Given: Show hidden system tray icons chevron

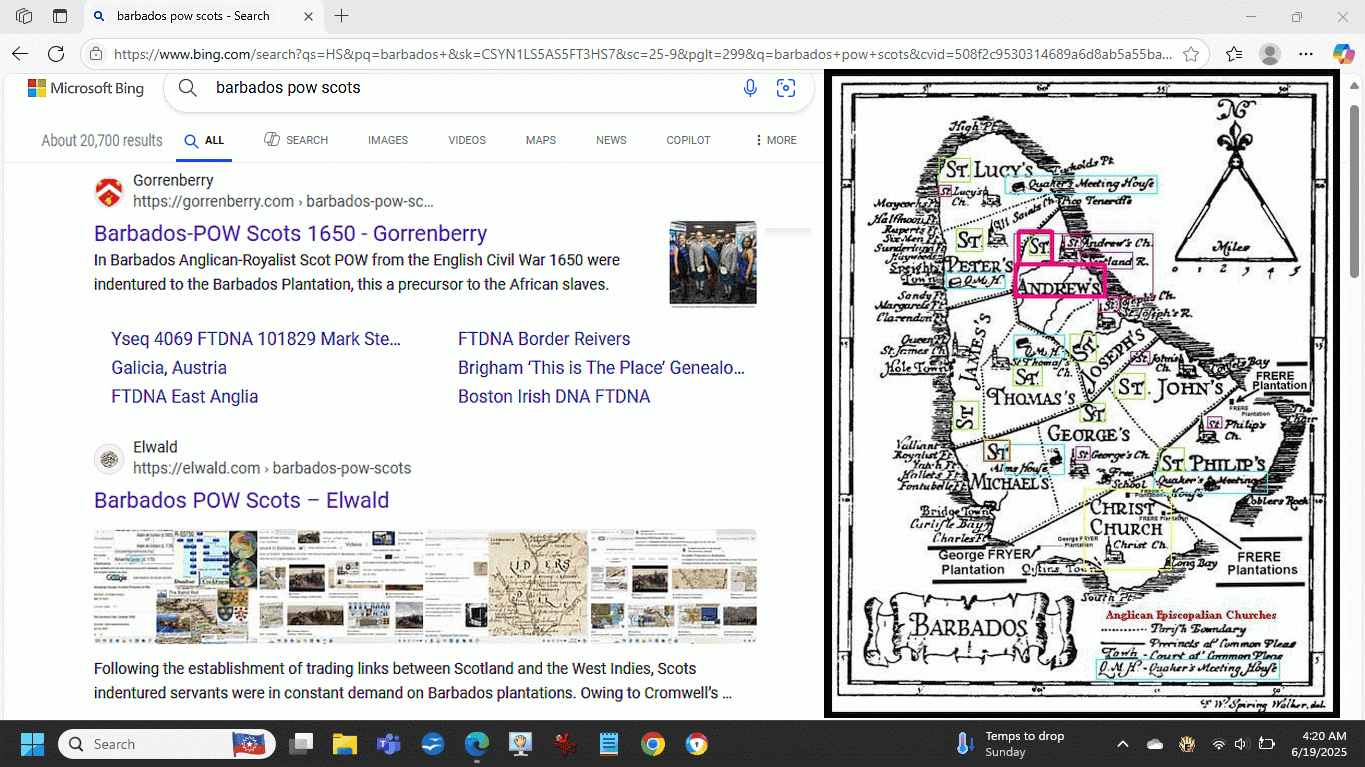Looking at the screenshot, I should pyautogui.click(x=1122, y=744).
